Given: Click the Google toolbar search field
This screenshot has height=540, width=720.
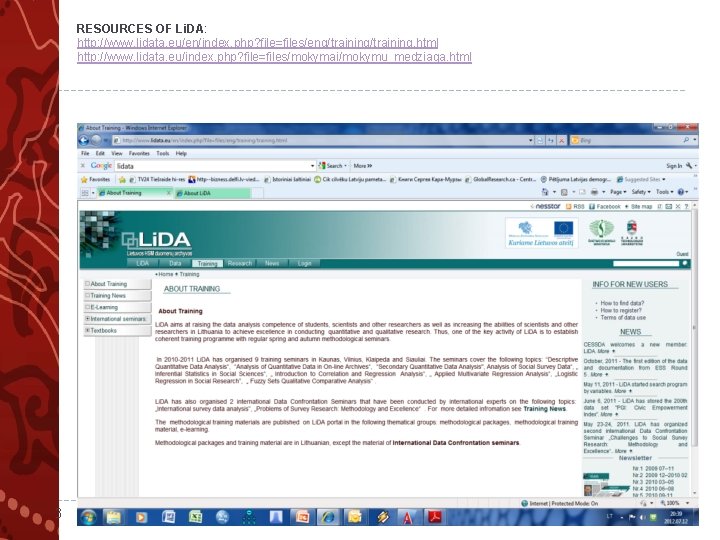Looking at the screenshot, I should 213,166.
